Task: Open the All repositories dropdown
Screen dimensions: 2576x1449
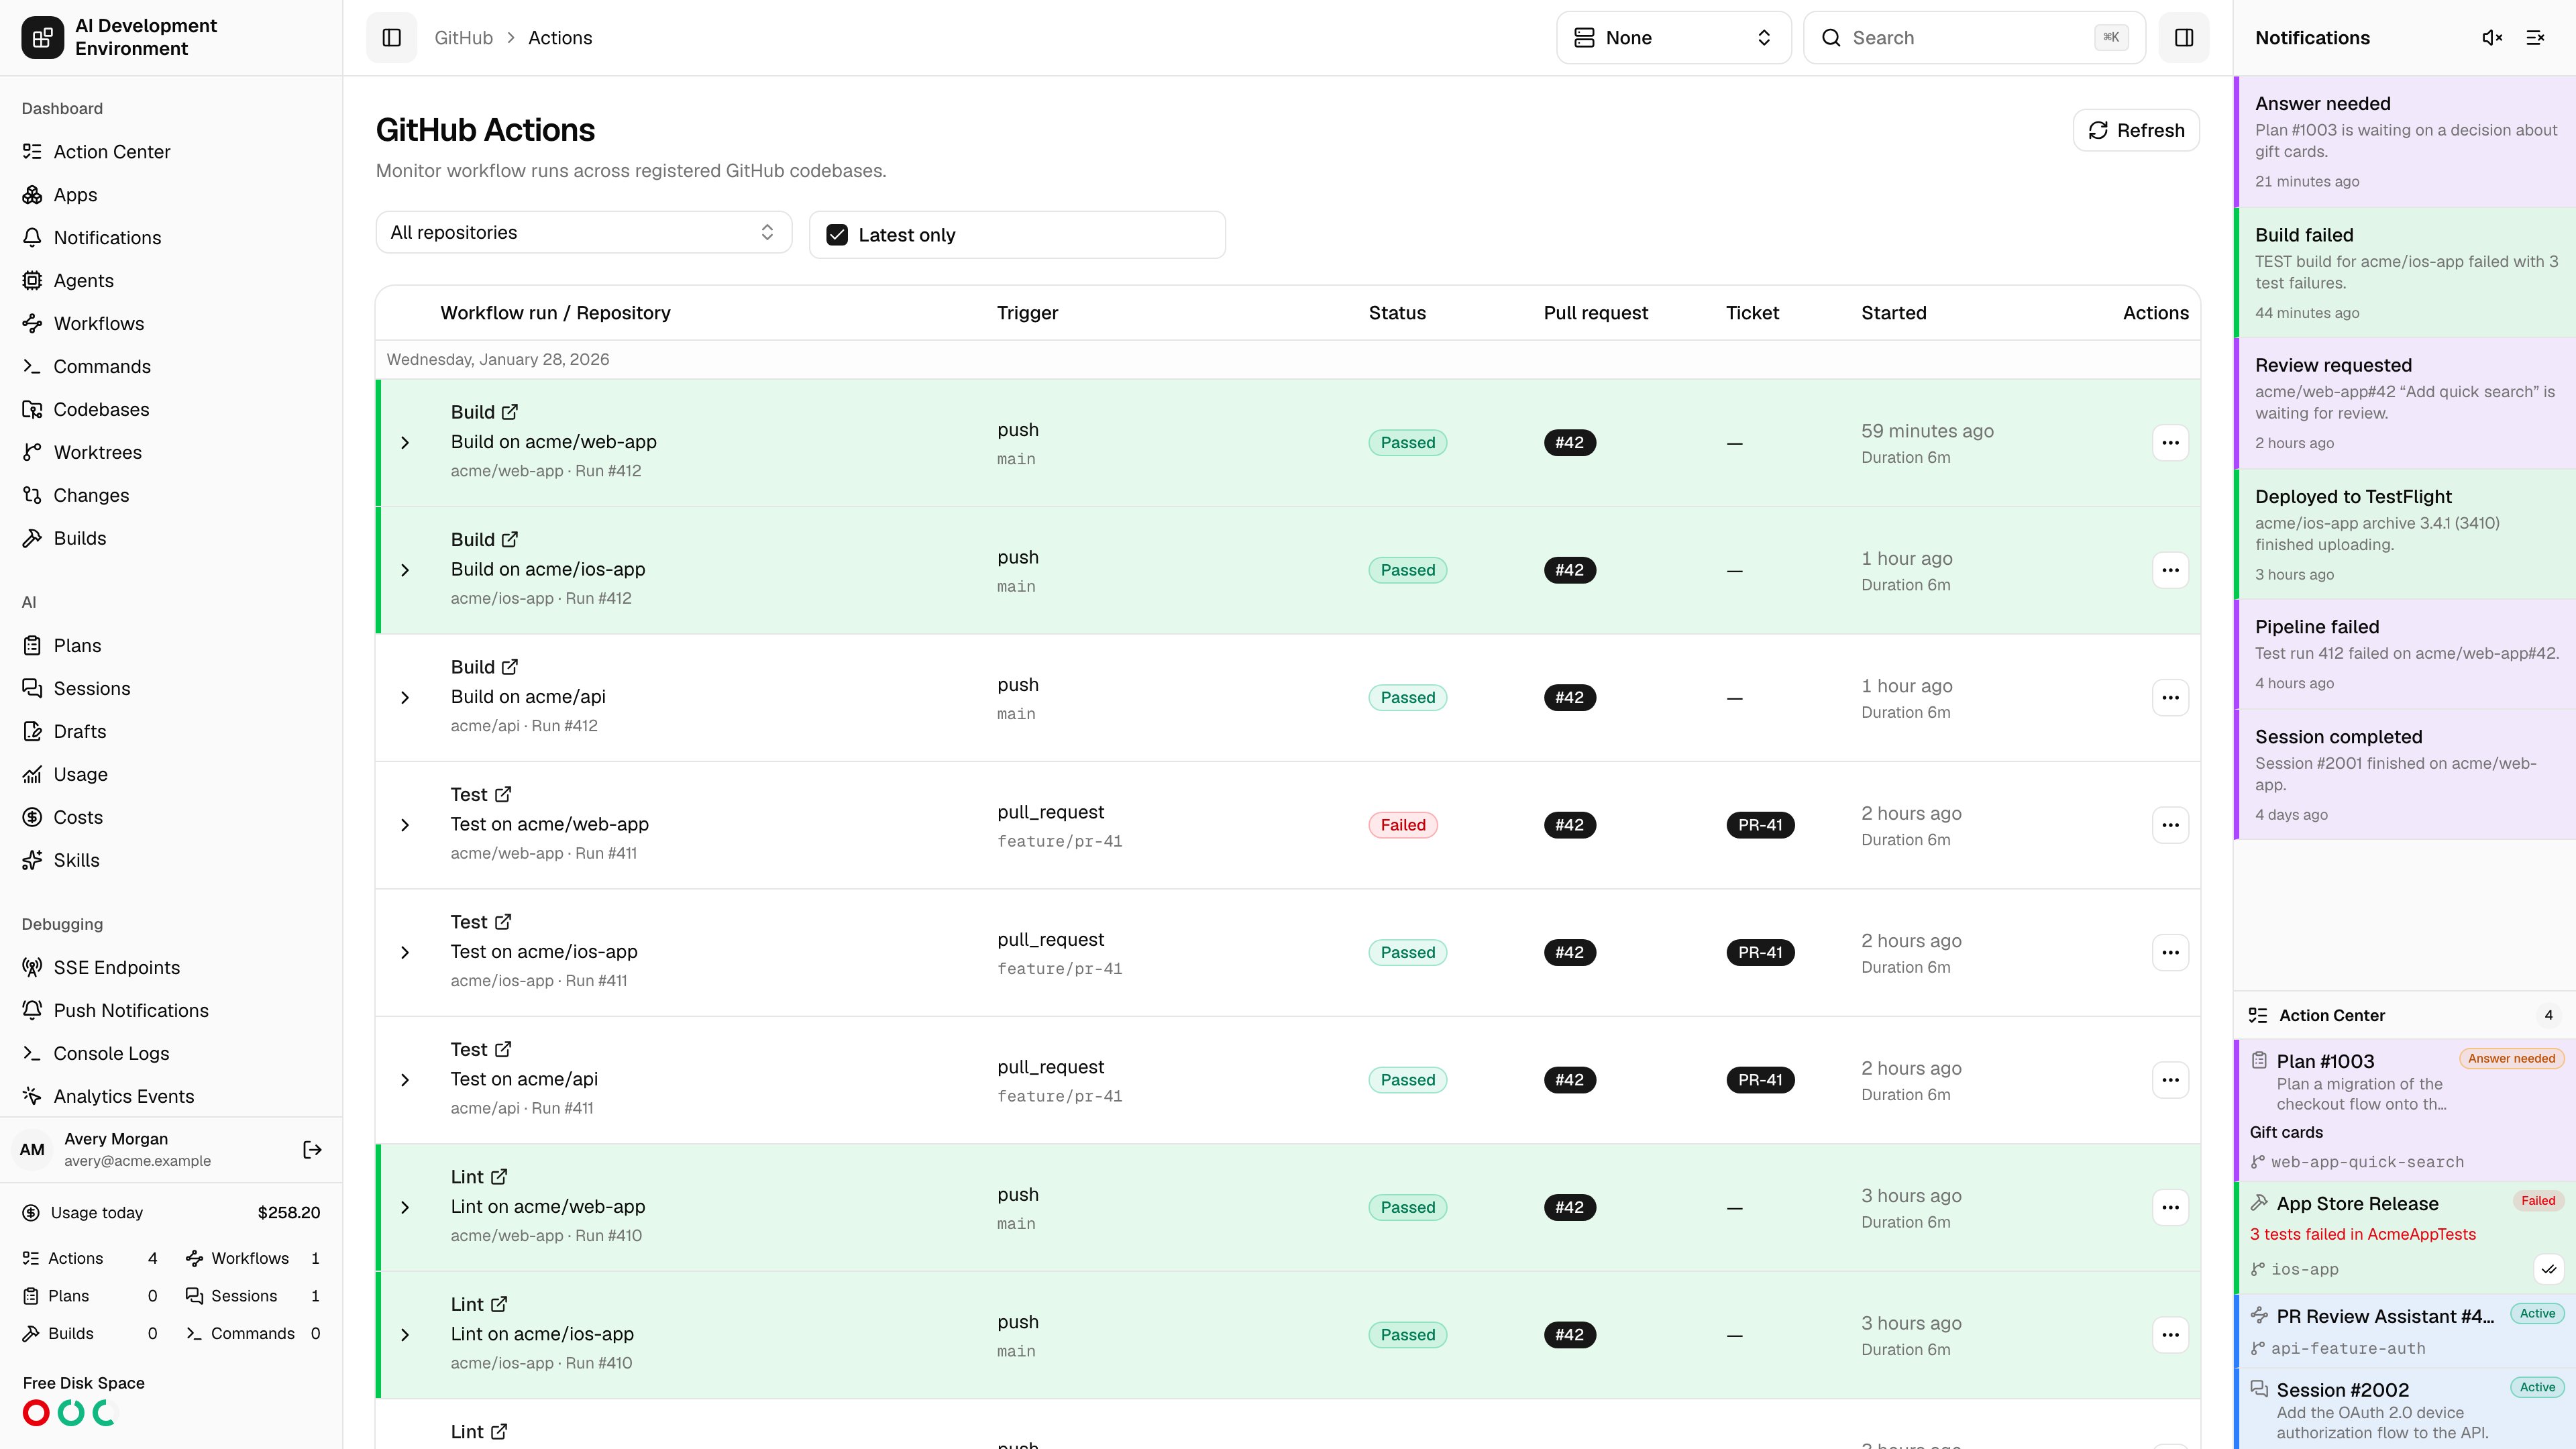Action: 583,232
